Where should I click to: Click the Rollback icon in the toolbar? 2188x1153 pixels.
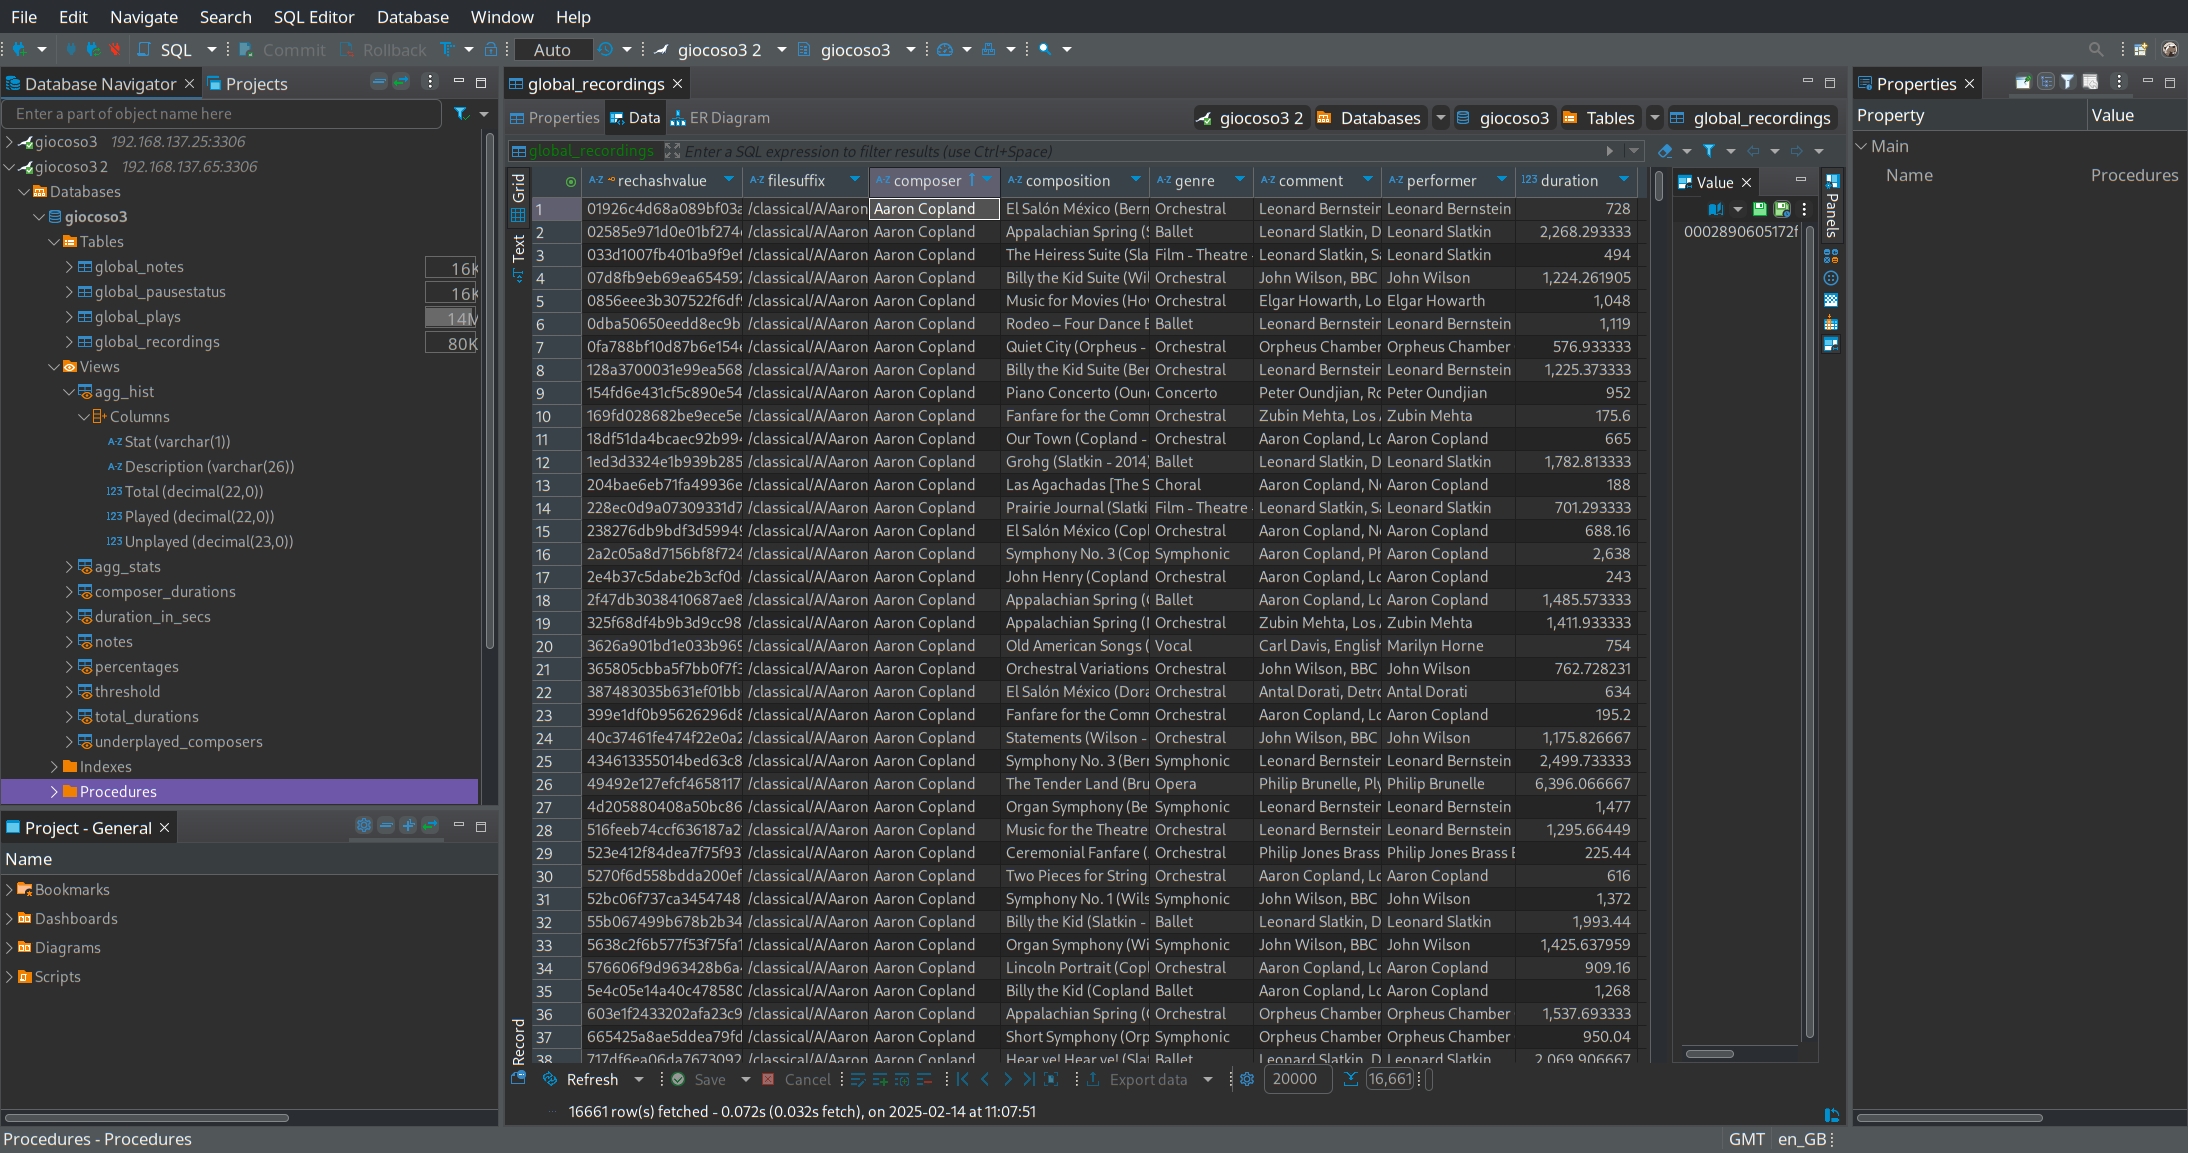coord(347,50)
